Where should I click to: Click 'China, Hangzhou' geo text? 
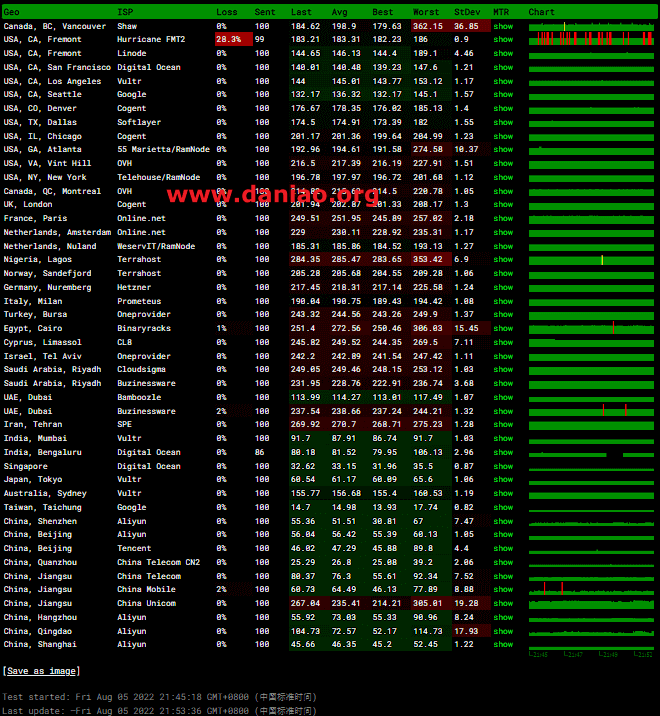tap(40, 618)
